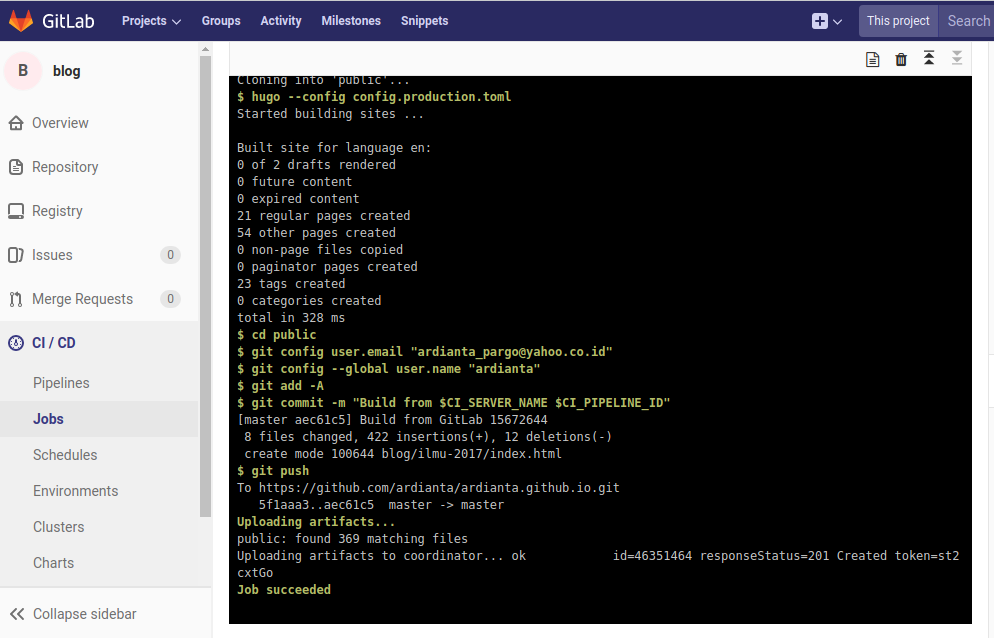The height and width of the screenshot is (638, 994).
Task: Open the blog project avatar
Action: click(x=22, y=70)
